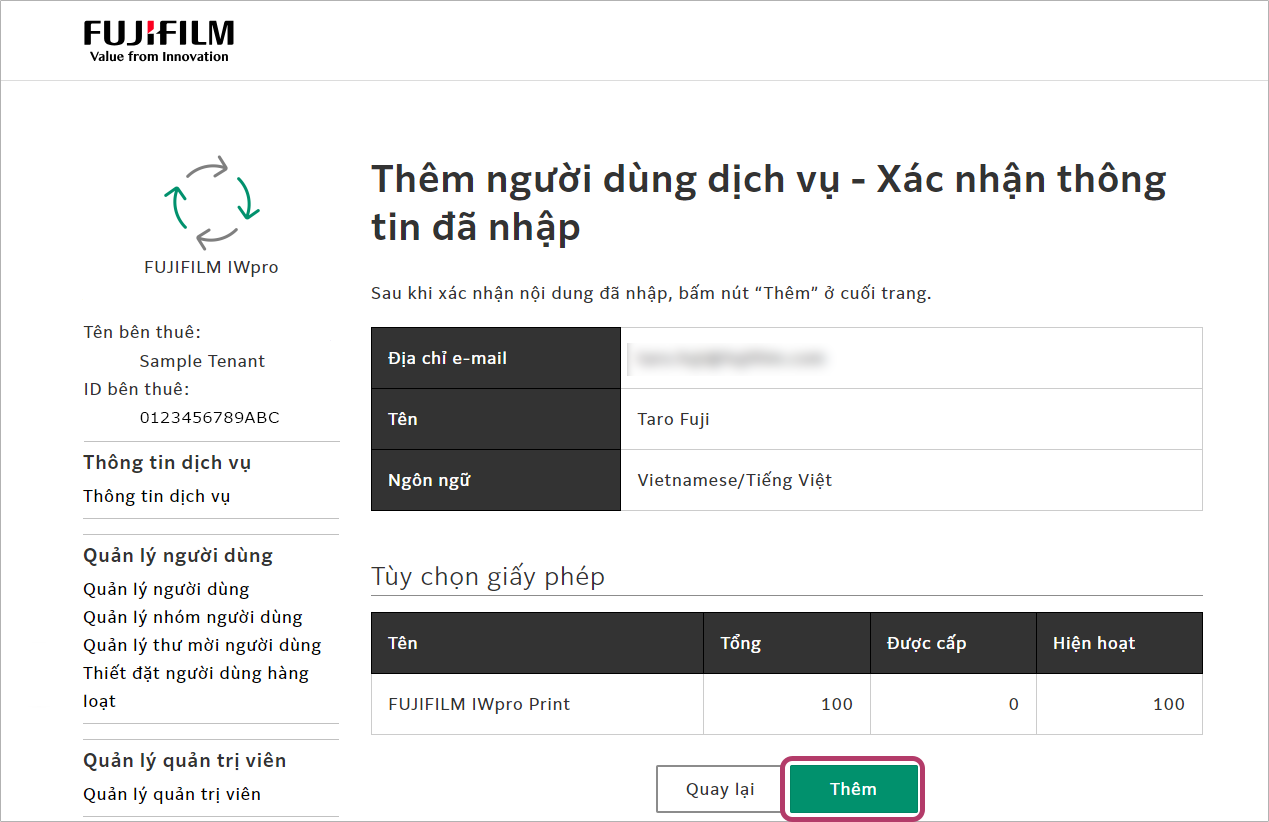This screenshot has height=822, width=1269.
Task: Click the Ngôn ngữ row header
Action: tap(496, 480)
